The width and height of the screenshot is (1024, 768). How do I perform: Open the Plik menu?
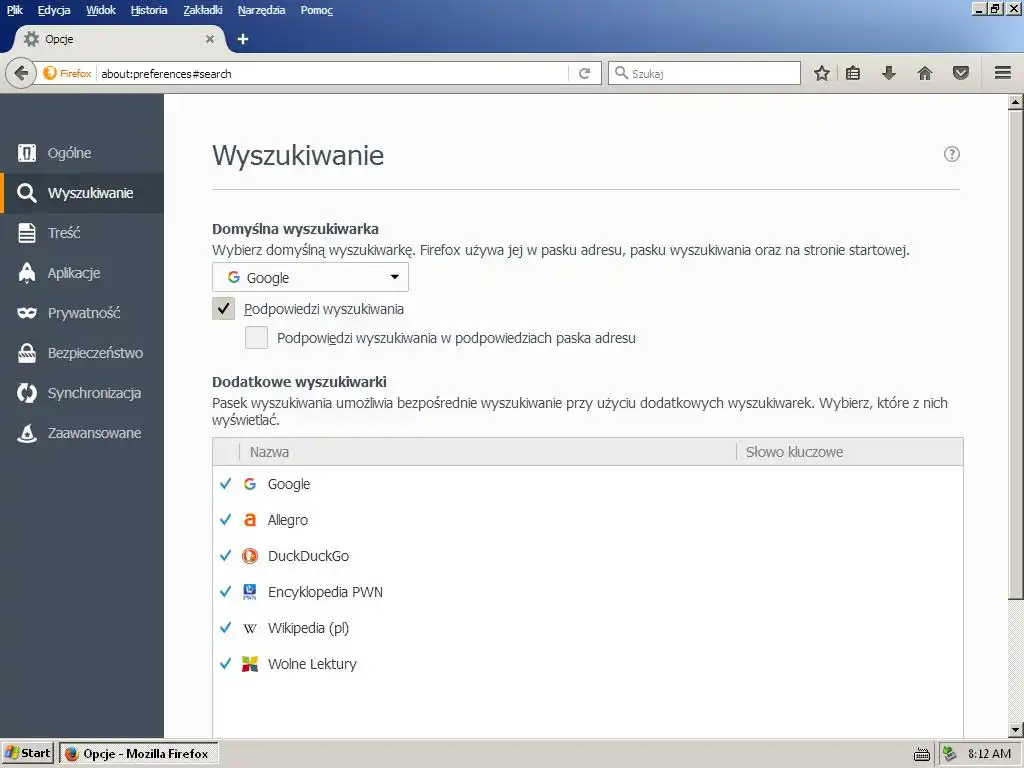tap(14, 10)
